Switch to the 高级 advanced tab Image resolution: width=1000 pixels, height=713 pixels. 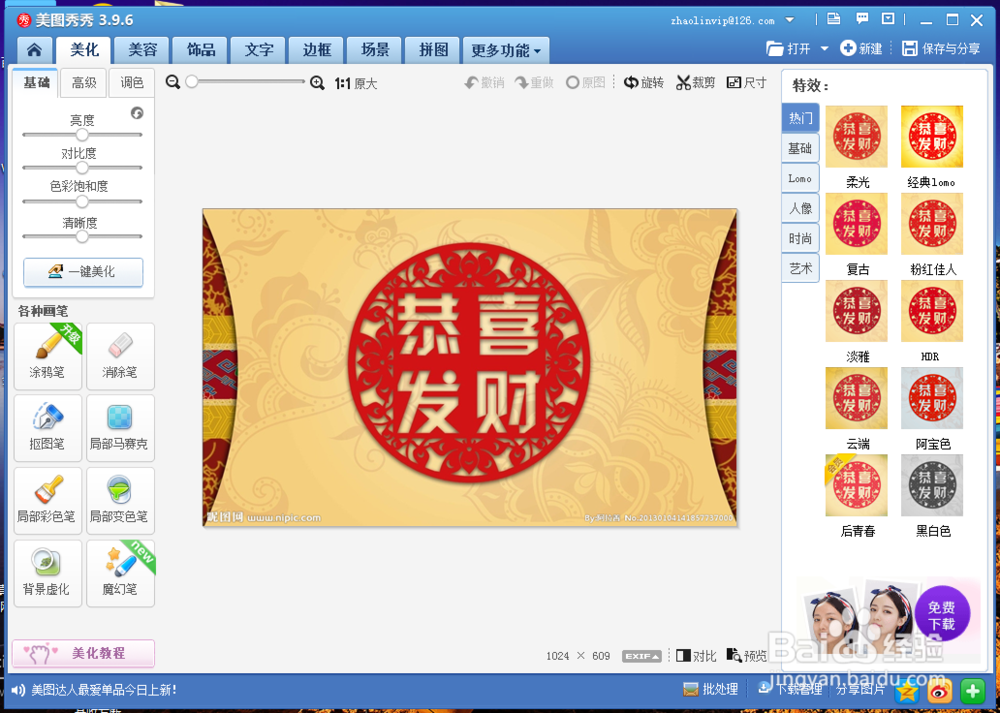[x=83, y=83]
